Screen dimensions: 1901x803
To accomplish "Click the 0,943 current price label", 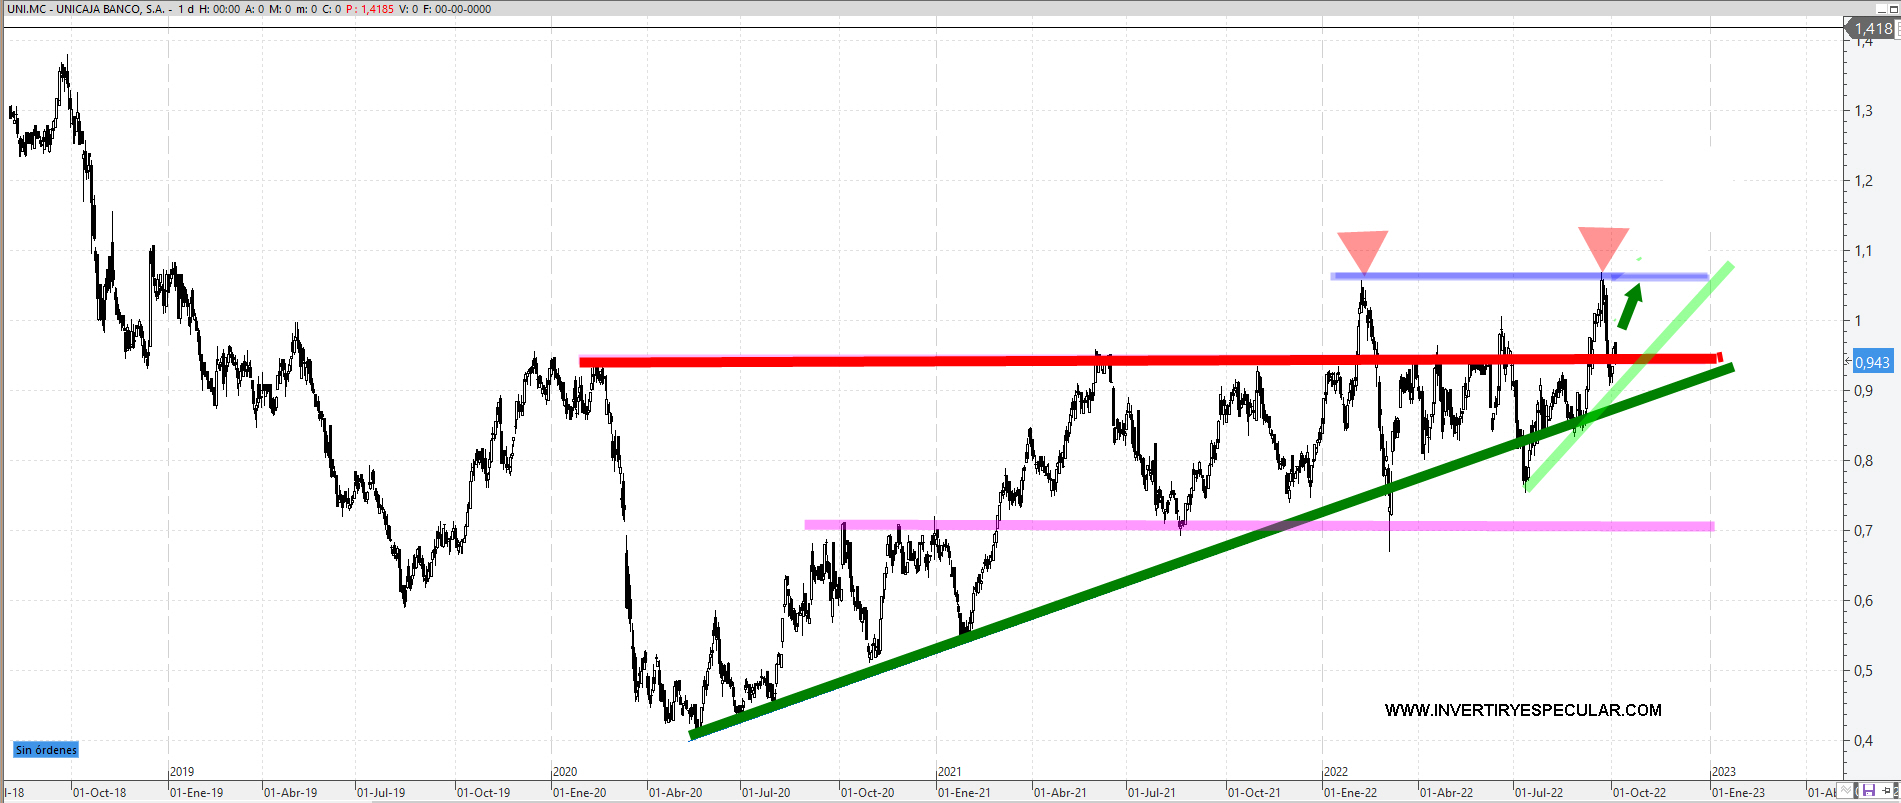I will (1872, 362).
